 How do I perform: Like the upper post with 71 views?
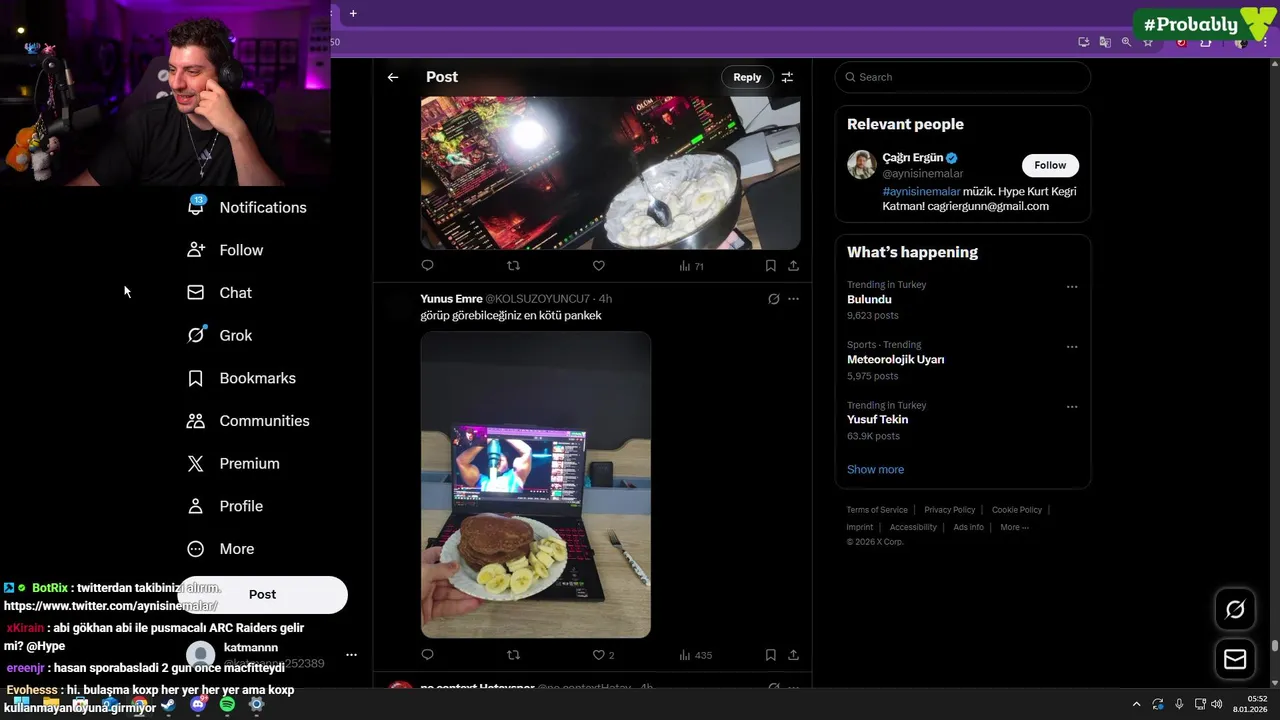point(599,265)
